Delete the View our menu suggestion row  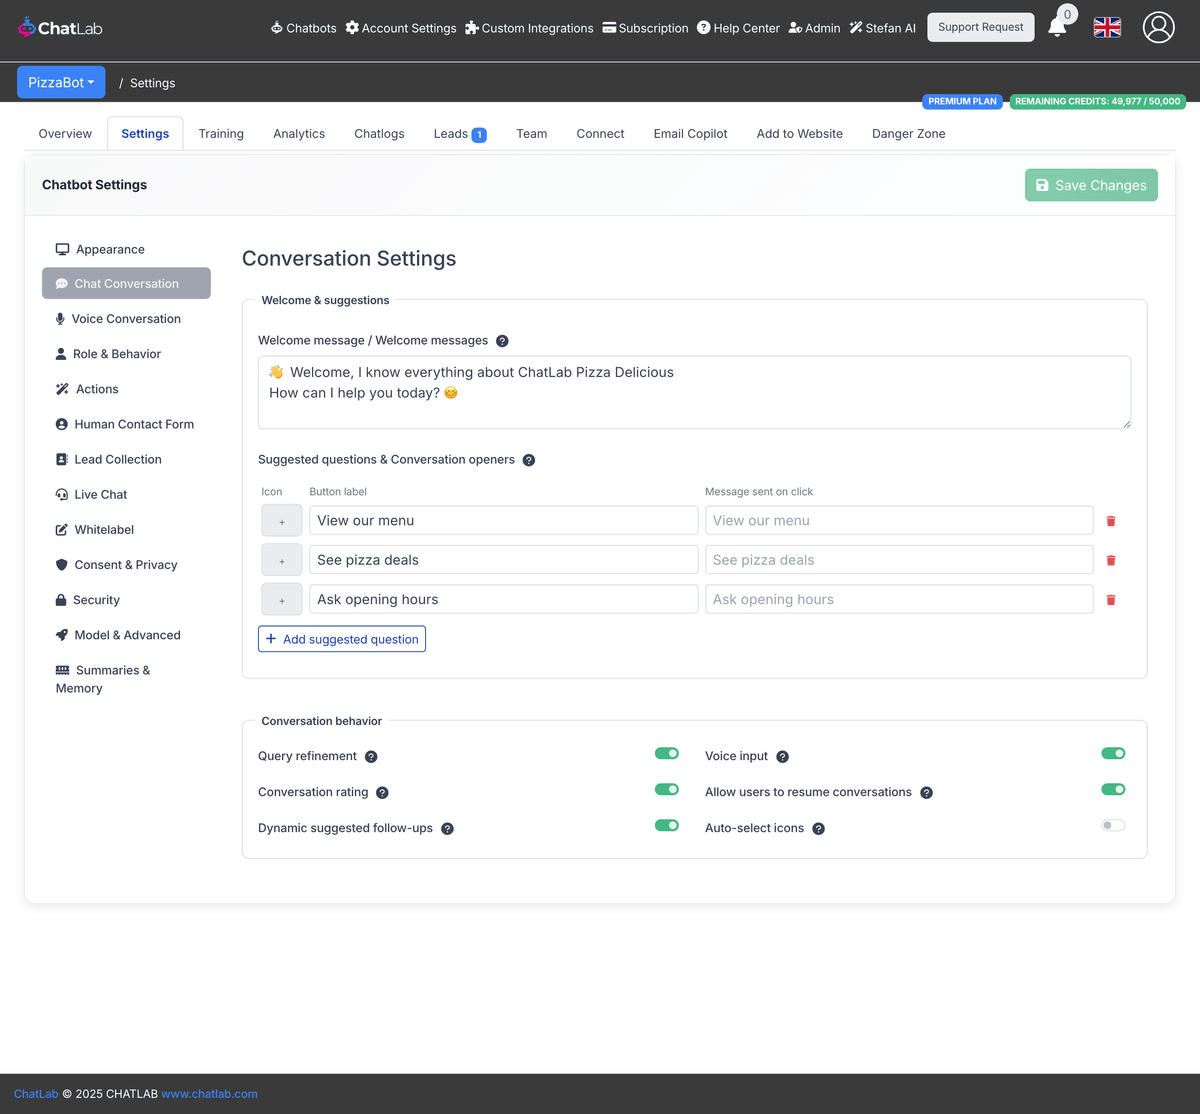[1111, 521]
